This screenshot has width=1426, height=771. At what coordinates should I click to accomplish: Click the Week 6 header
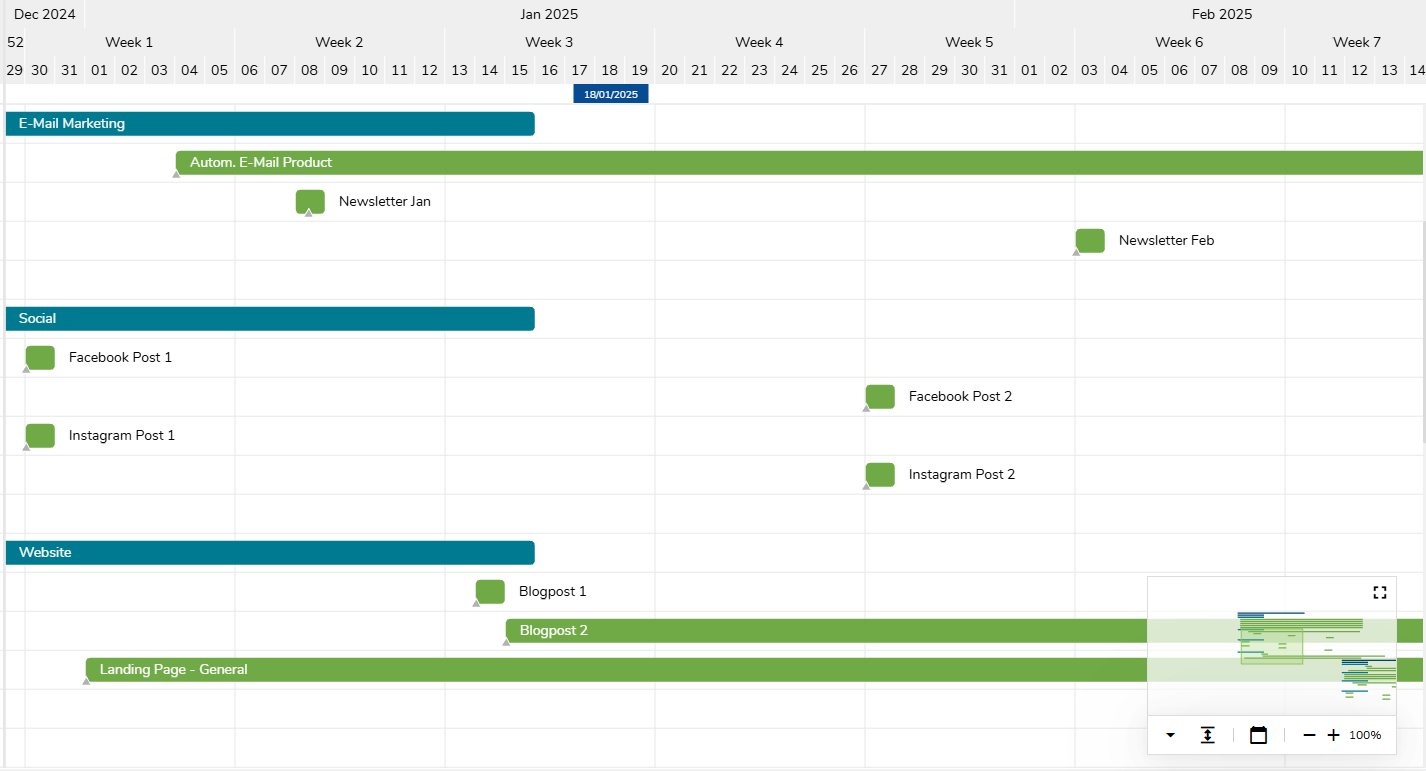coord(1179,42)
